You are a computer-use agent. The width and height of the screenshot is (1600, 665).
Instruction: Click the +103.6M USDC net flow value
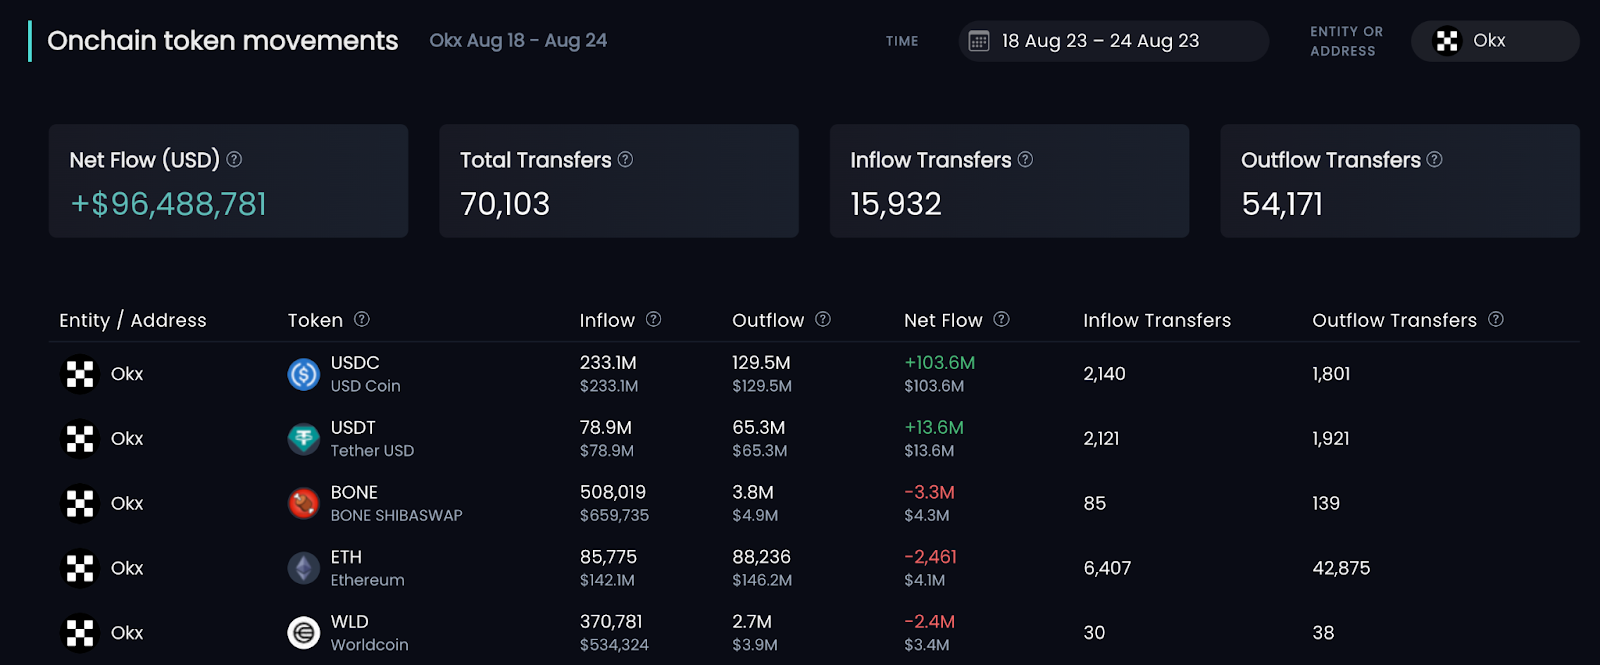click(x=939, y=363)
